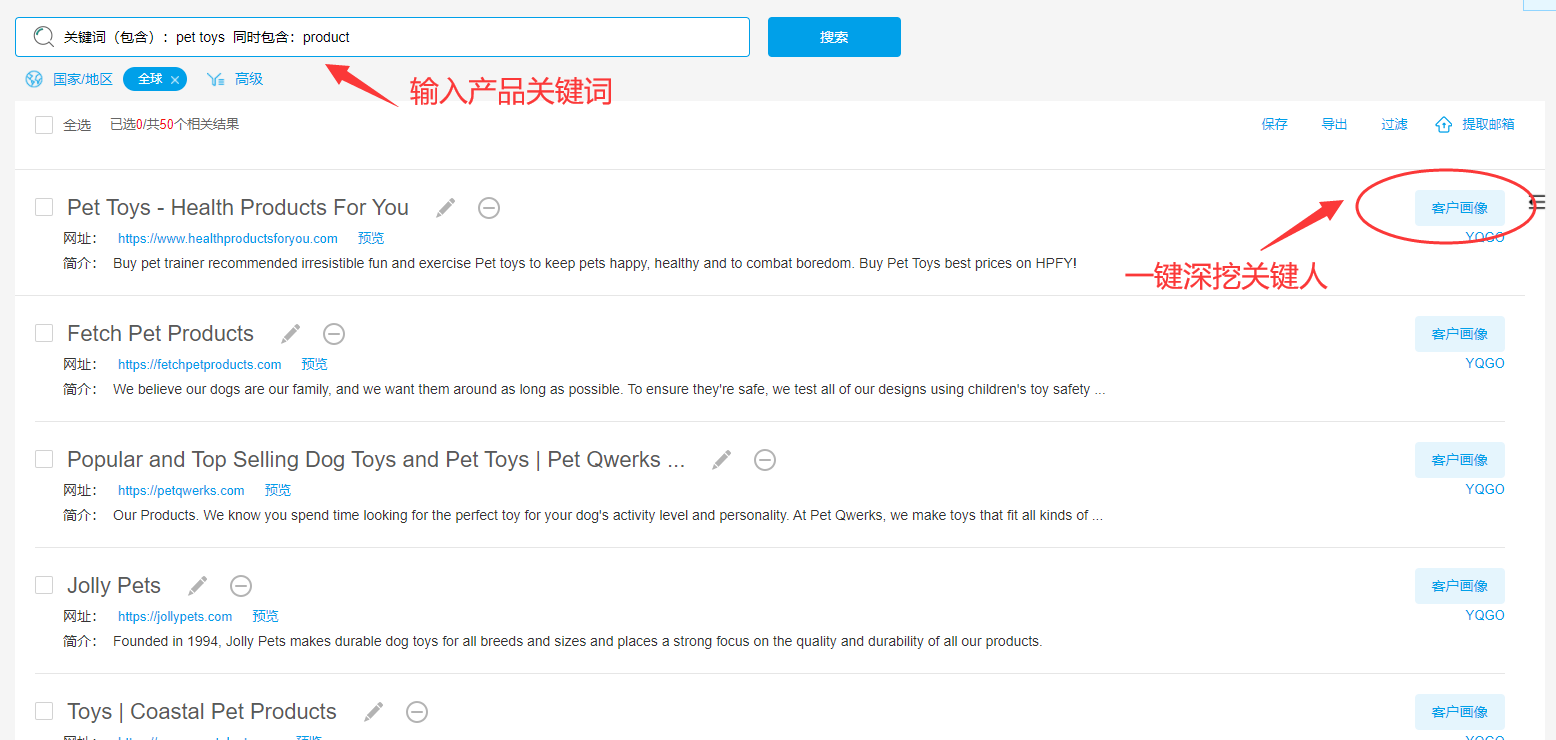Open 客户画像 for Jolly Pets
Viewport: 1556px width, 740px height.
(x=1460, y=586)
